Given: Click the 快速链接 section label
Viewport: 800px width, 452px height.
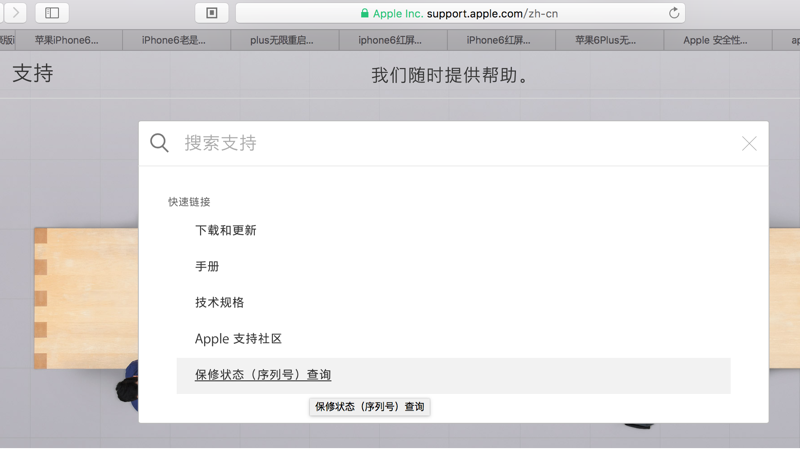Looking at the screenshot, I should 189,202.
